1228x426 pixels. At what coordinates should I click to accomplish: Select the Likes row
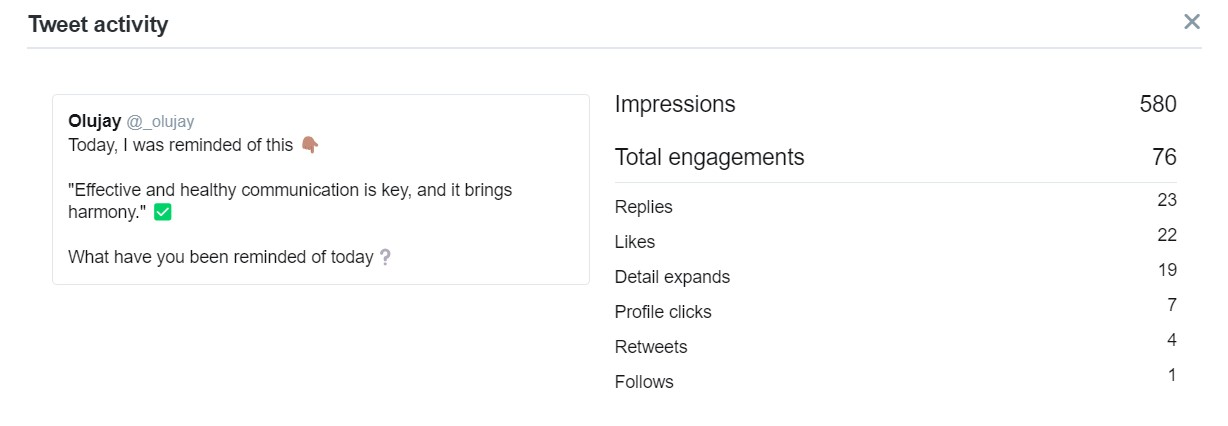click(x=896, y=240)
